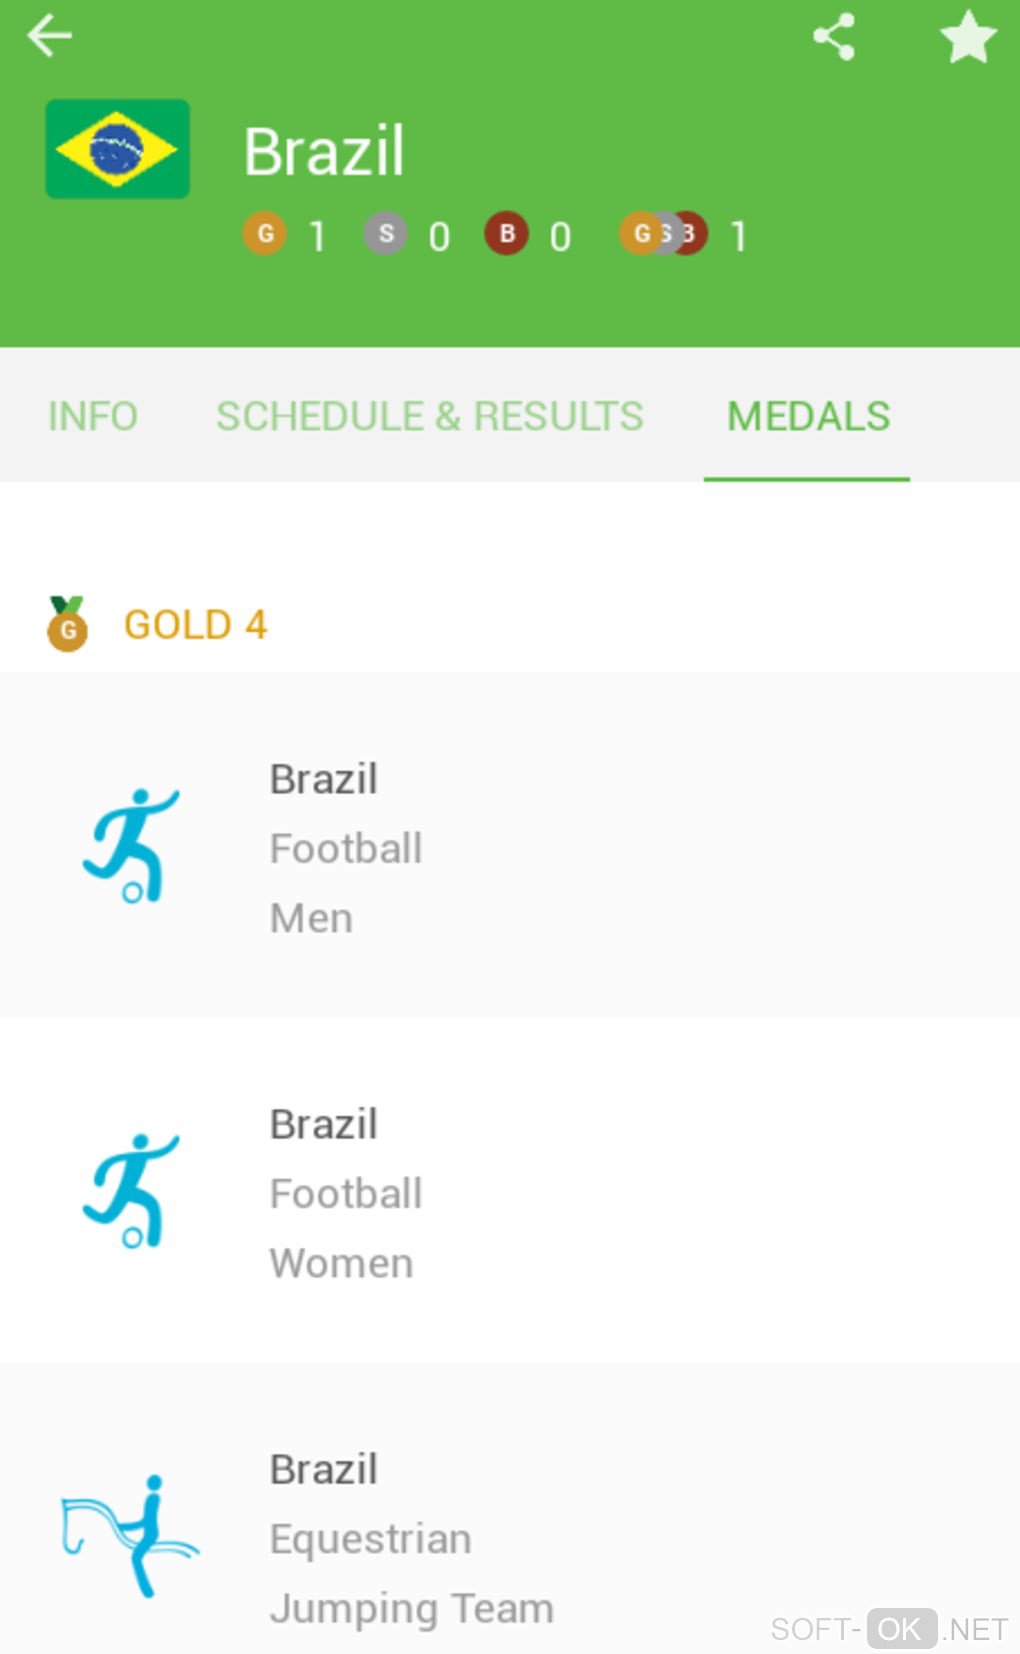The width and height of the screenshot is (1020, 1654).
Task: Click the gold medal count icon in header
Action: 265,234
